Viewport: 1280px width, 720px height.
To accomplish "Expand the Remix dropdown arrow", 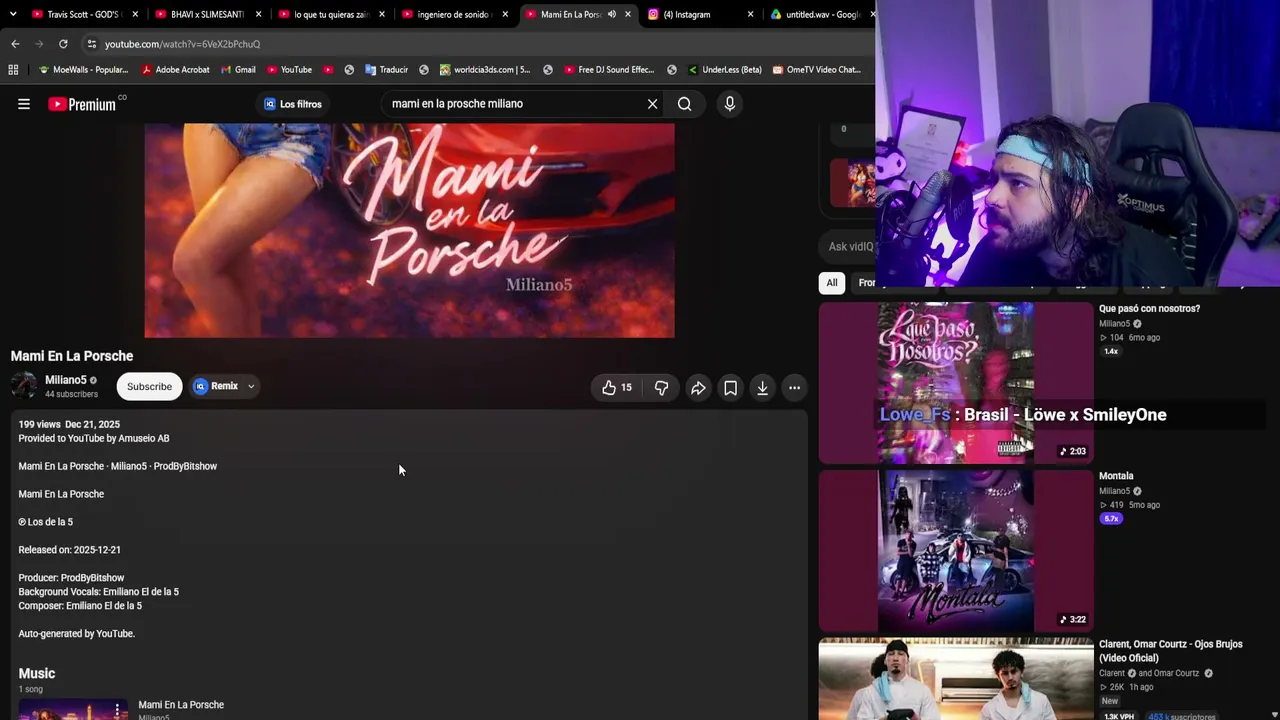I will click(251, 386).
